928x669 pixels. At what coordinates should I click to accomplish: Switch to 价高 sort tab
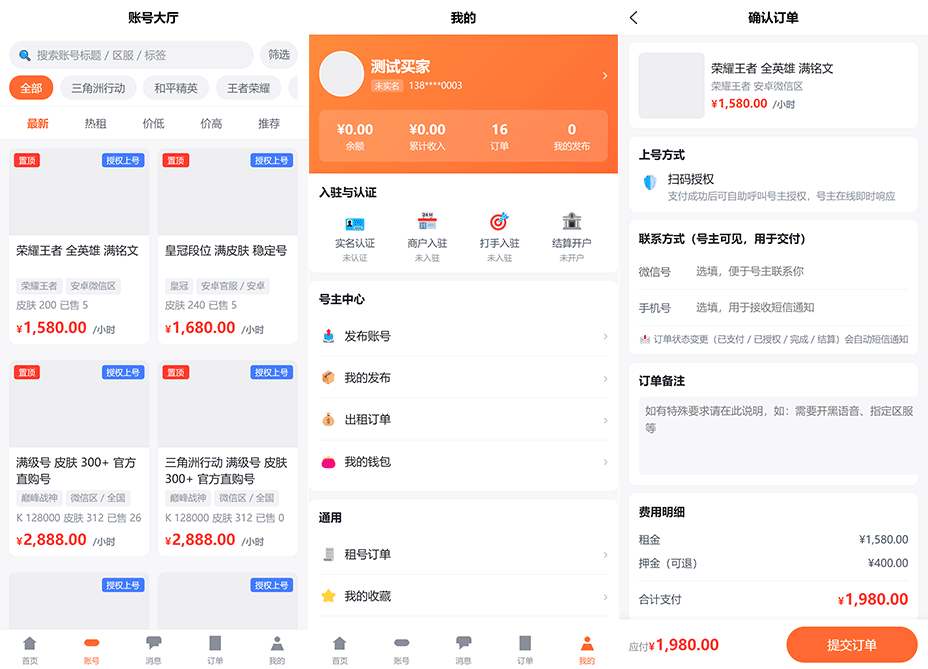pos(211,124)
